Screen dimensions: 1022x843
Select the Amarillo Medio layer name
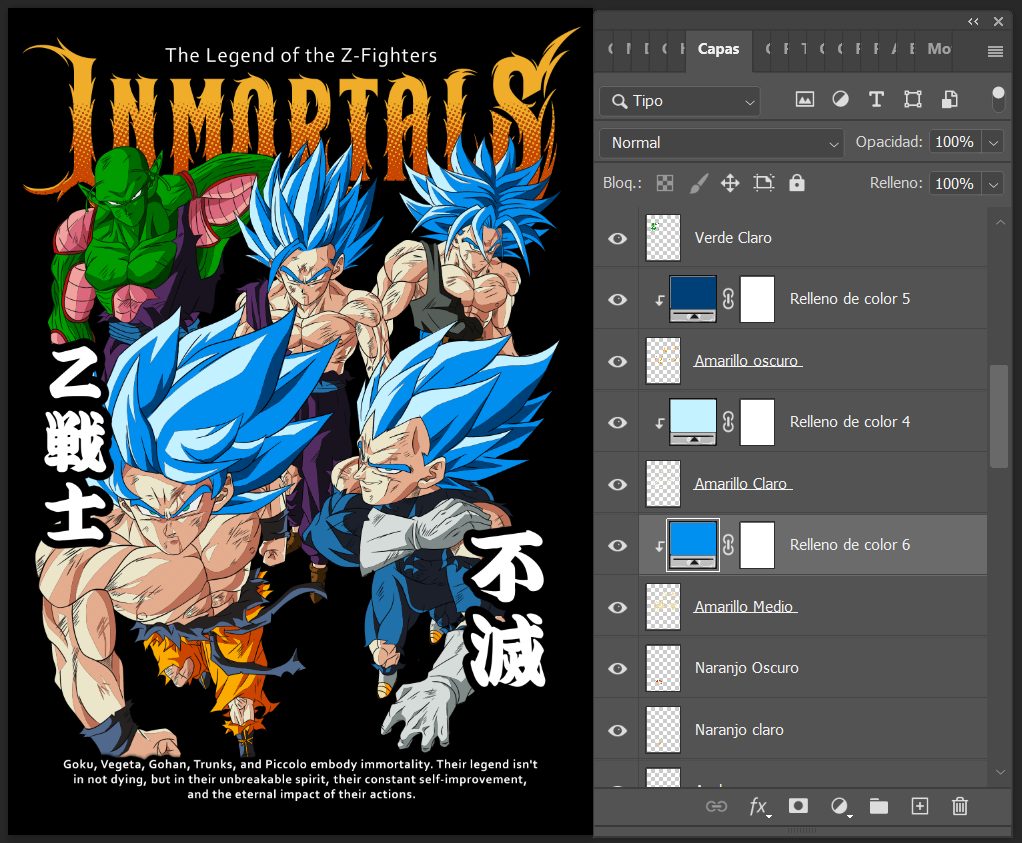point(744,606)
